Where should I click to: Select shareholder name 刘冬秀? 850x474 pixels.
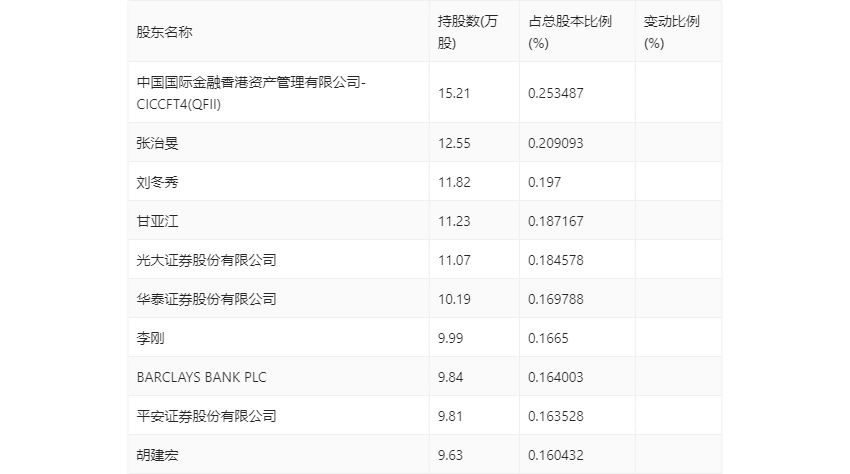click(x=157, y=182)
